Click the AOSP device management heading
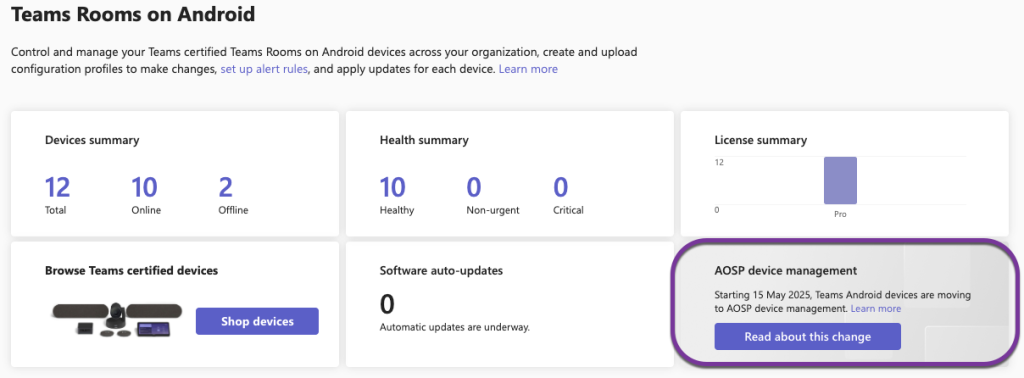The width and height of the screenshot is (1024, 378). 786,270
